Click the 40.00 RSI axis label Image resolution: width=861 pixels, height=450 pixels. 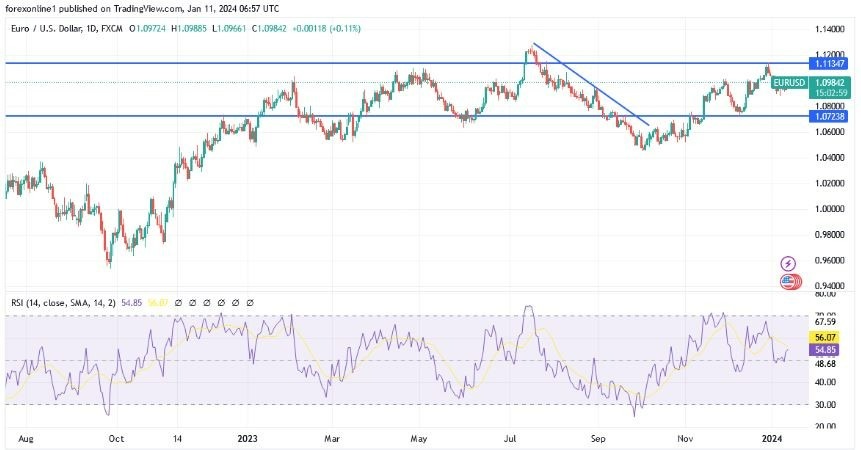[x=825, y=382]
